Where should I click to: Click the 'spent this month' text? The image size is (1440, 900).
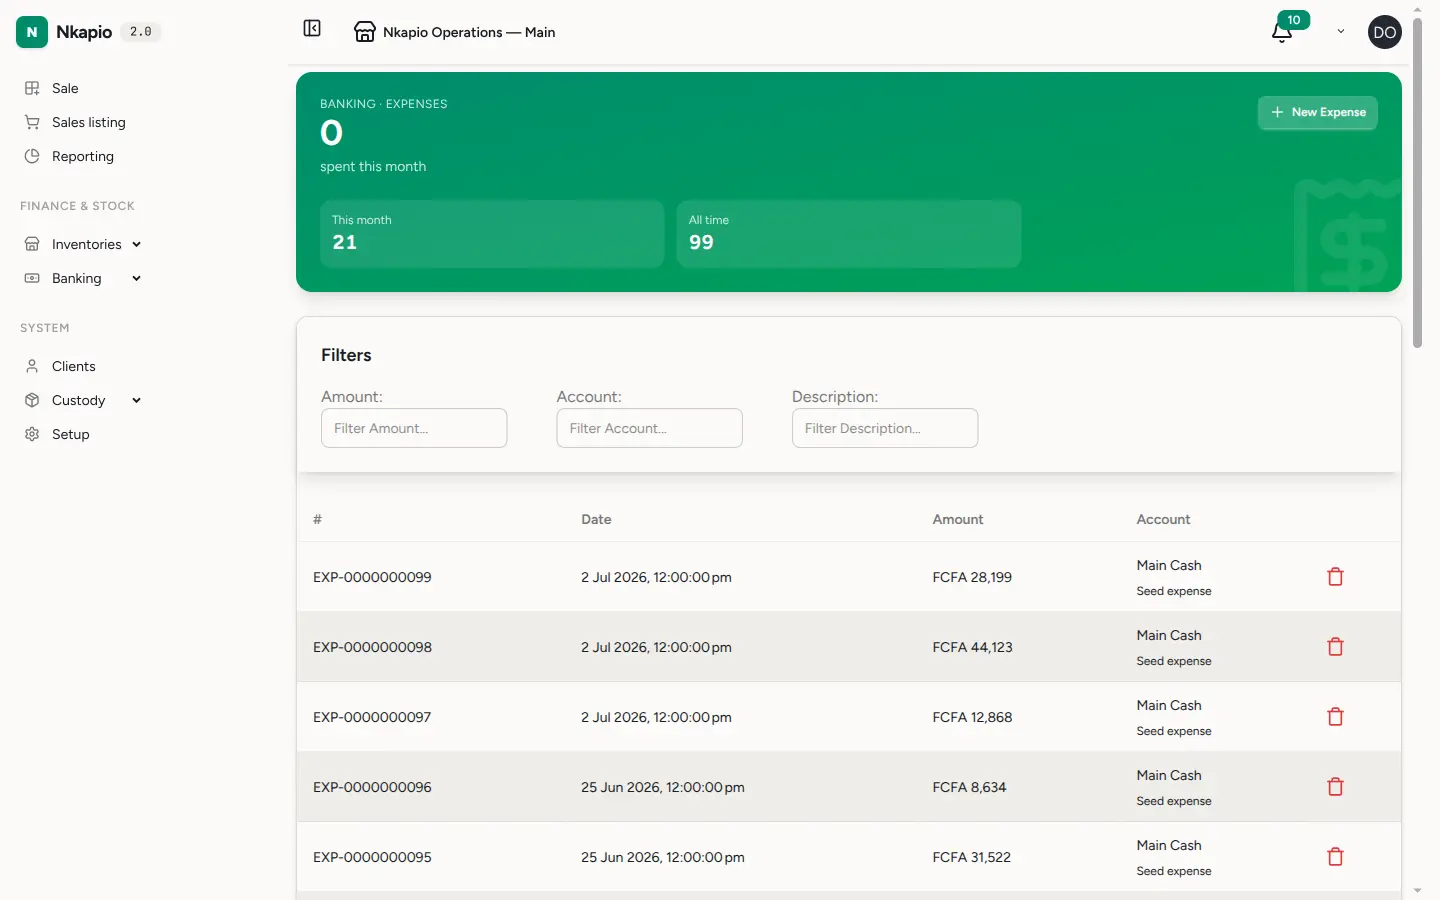click(x=373, y=167)
